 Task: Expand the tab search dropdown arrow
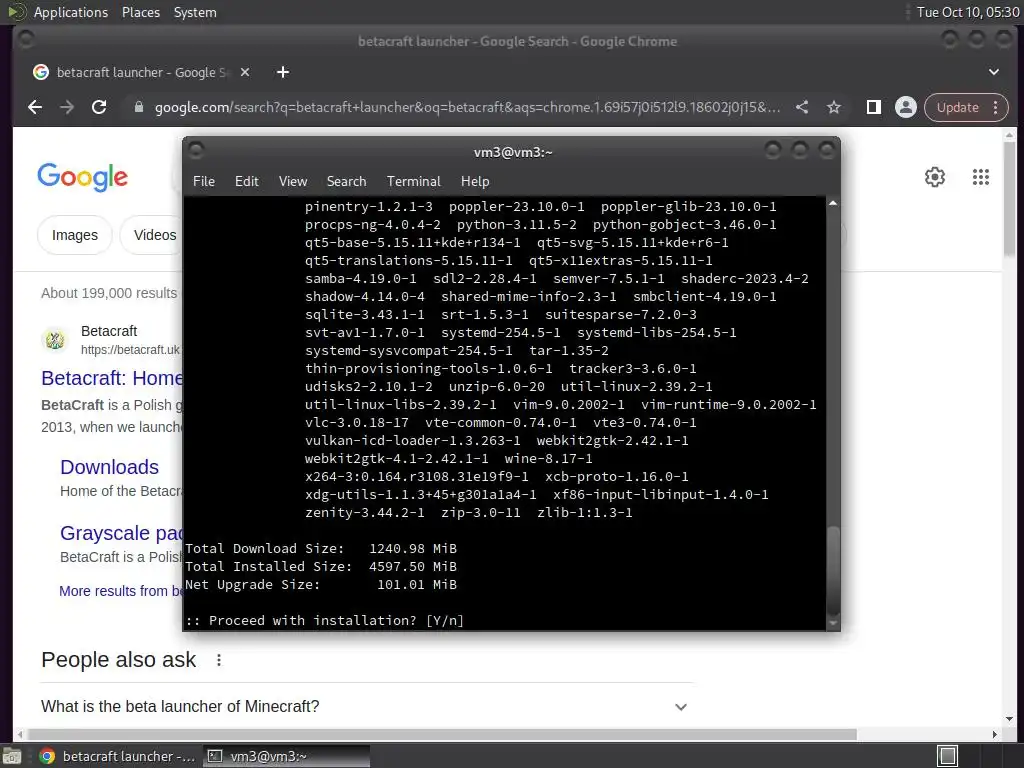(994, 72)
